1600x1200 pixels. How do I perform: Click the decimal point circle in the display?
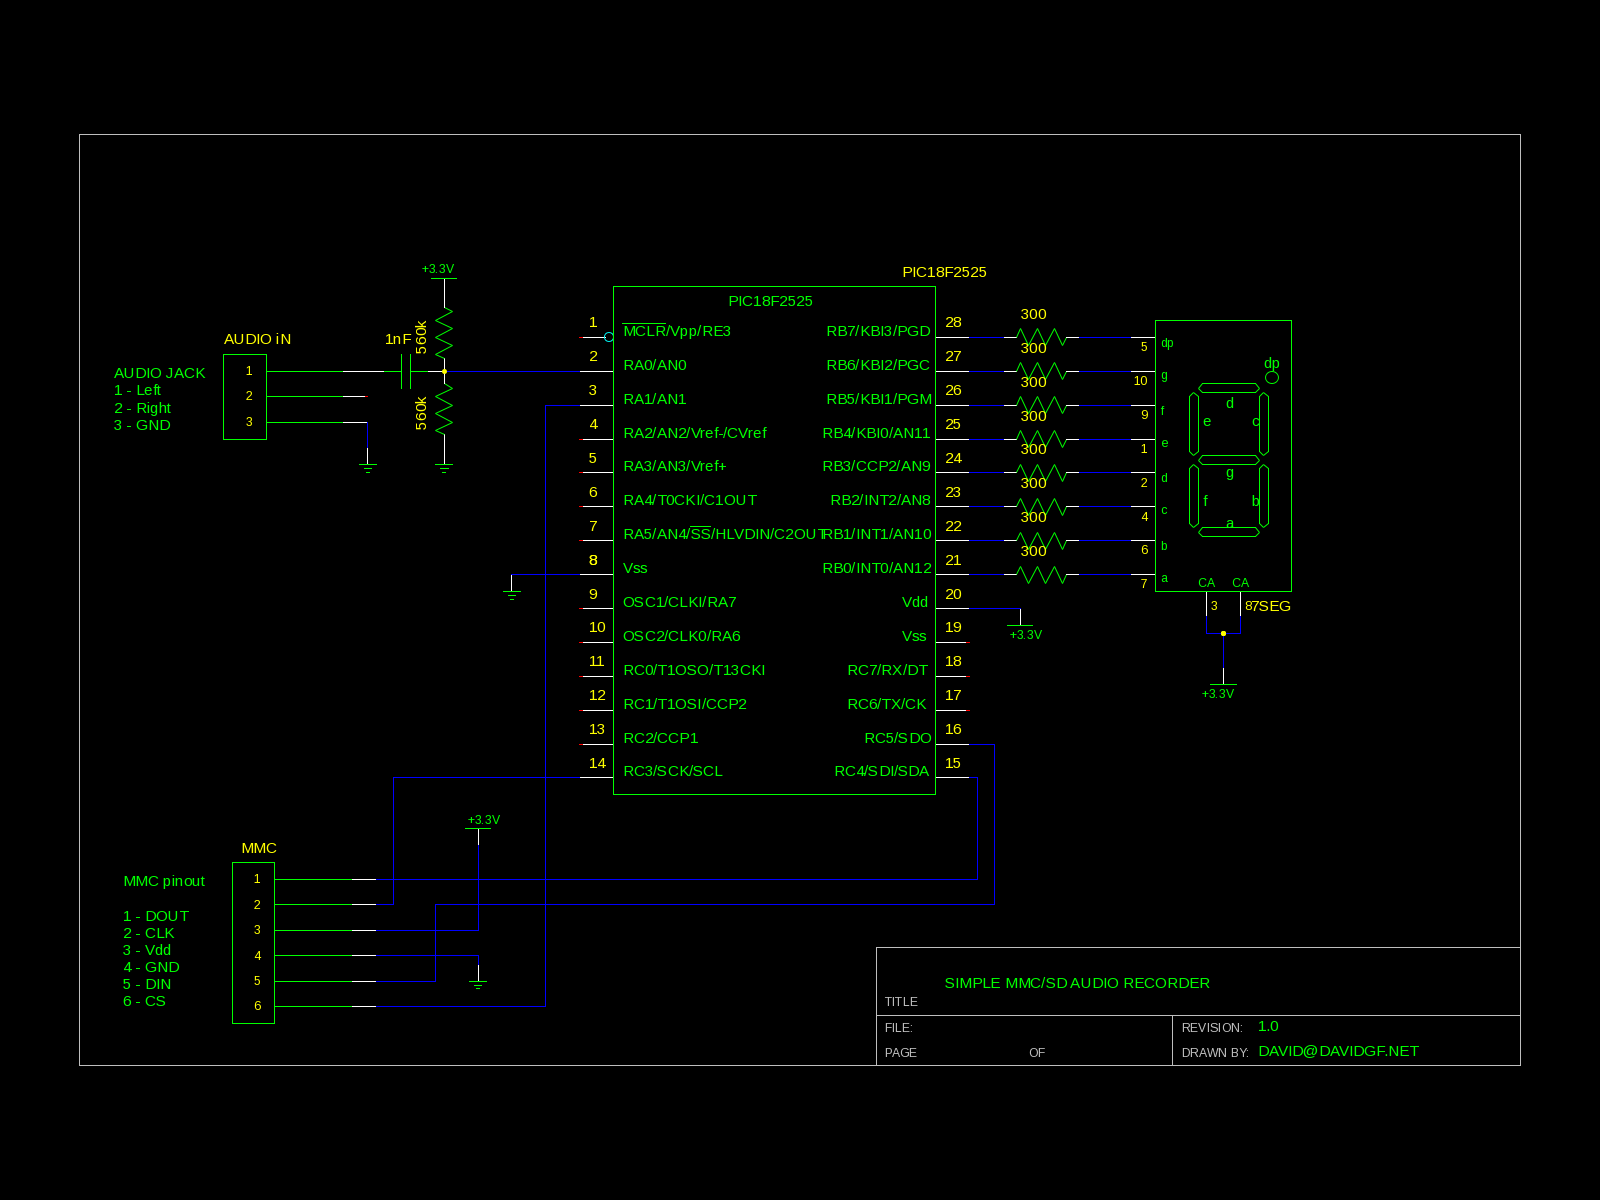click(1272, 377)
